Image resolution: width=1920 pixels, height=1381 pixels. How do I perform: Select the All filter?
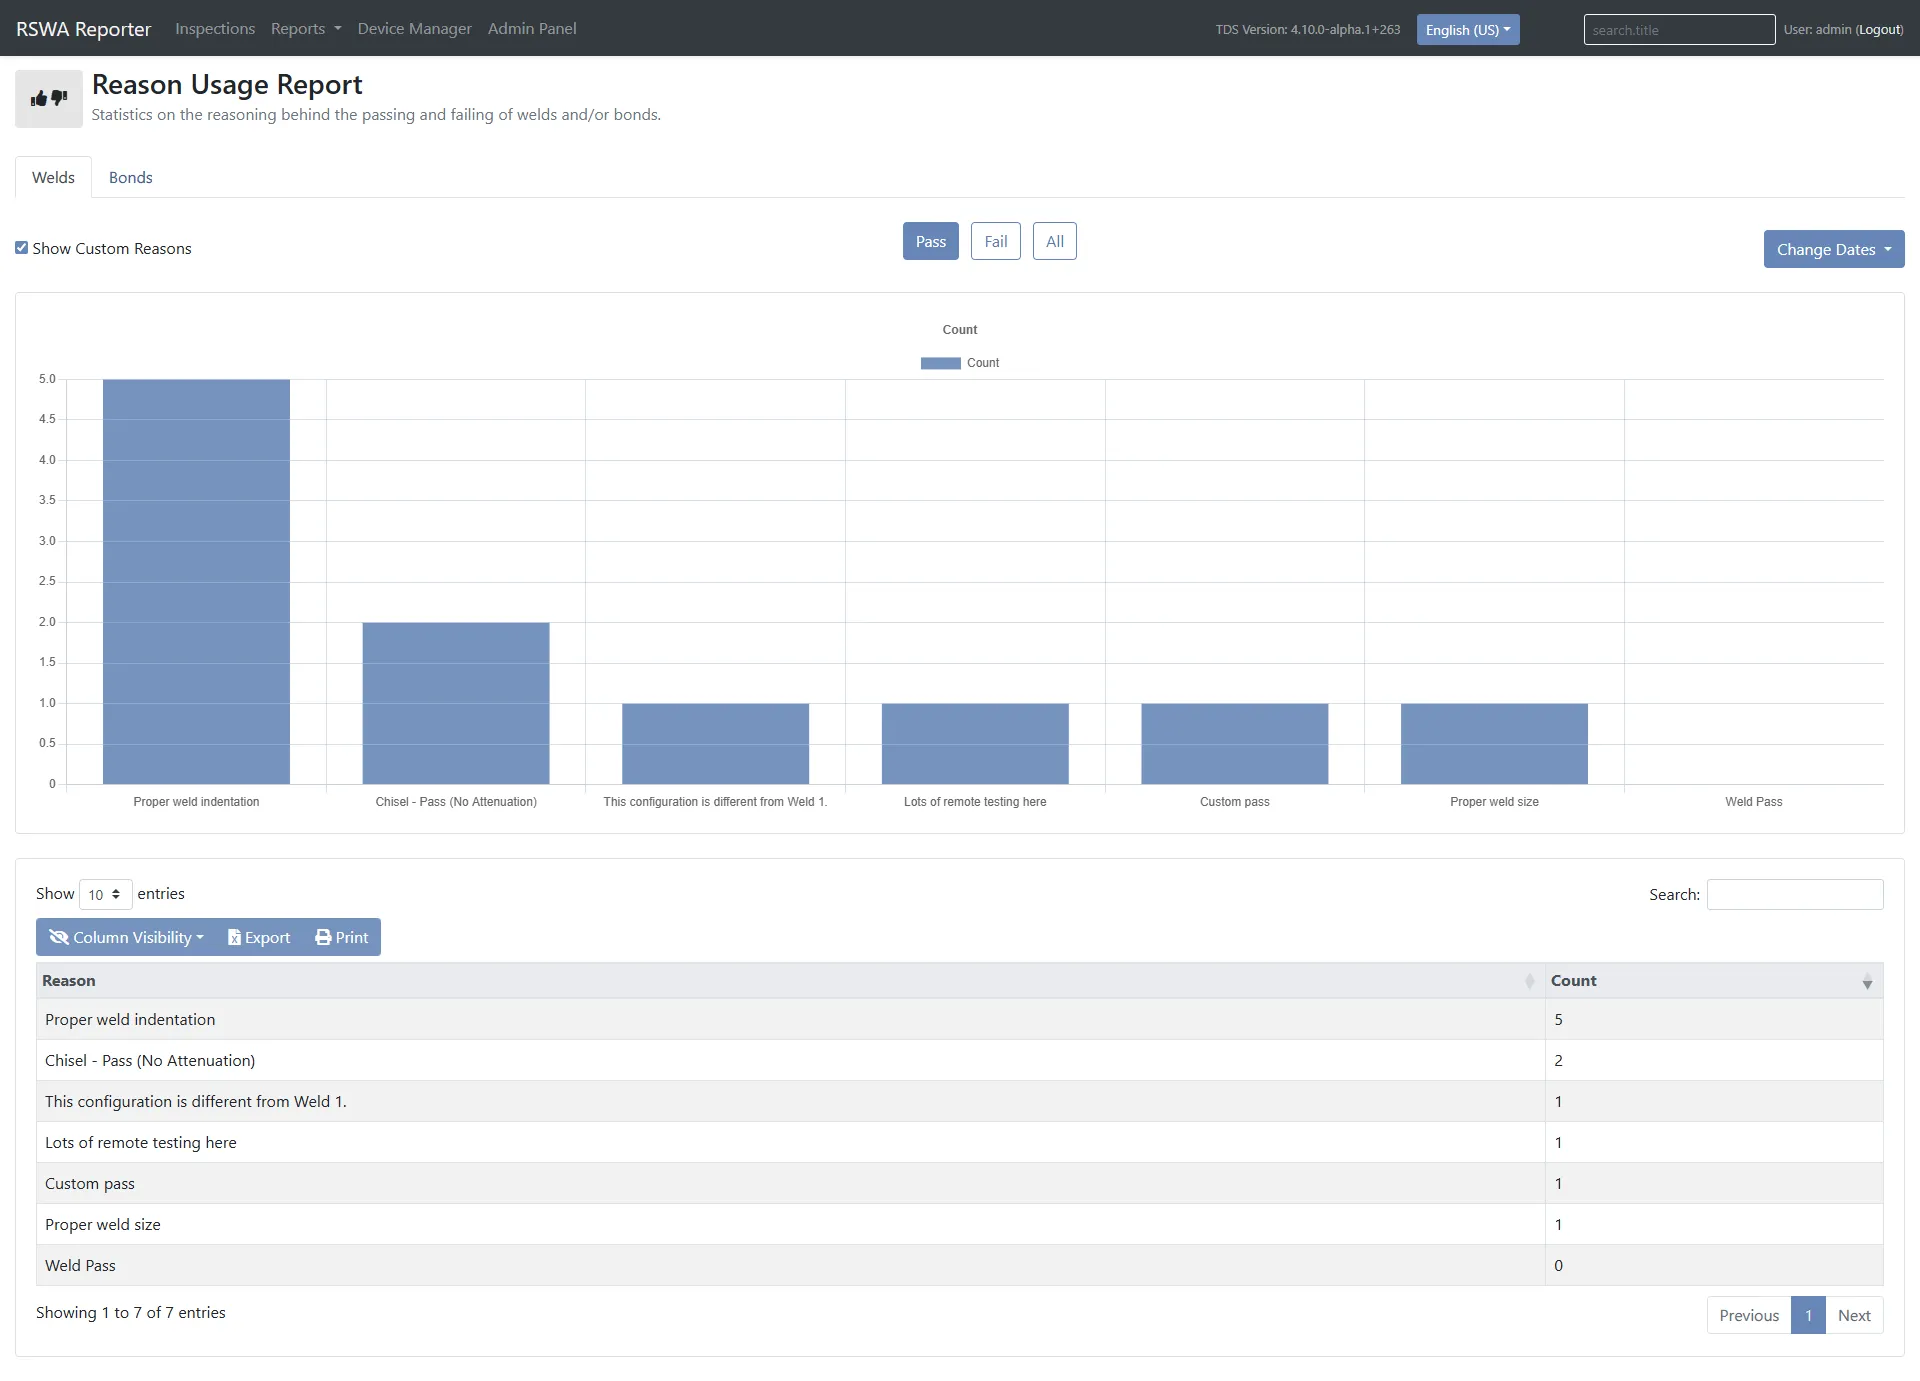(1055, 241)
